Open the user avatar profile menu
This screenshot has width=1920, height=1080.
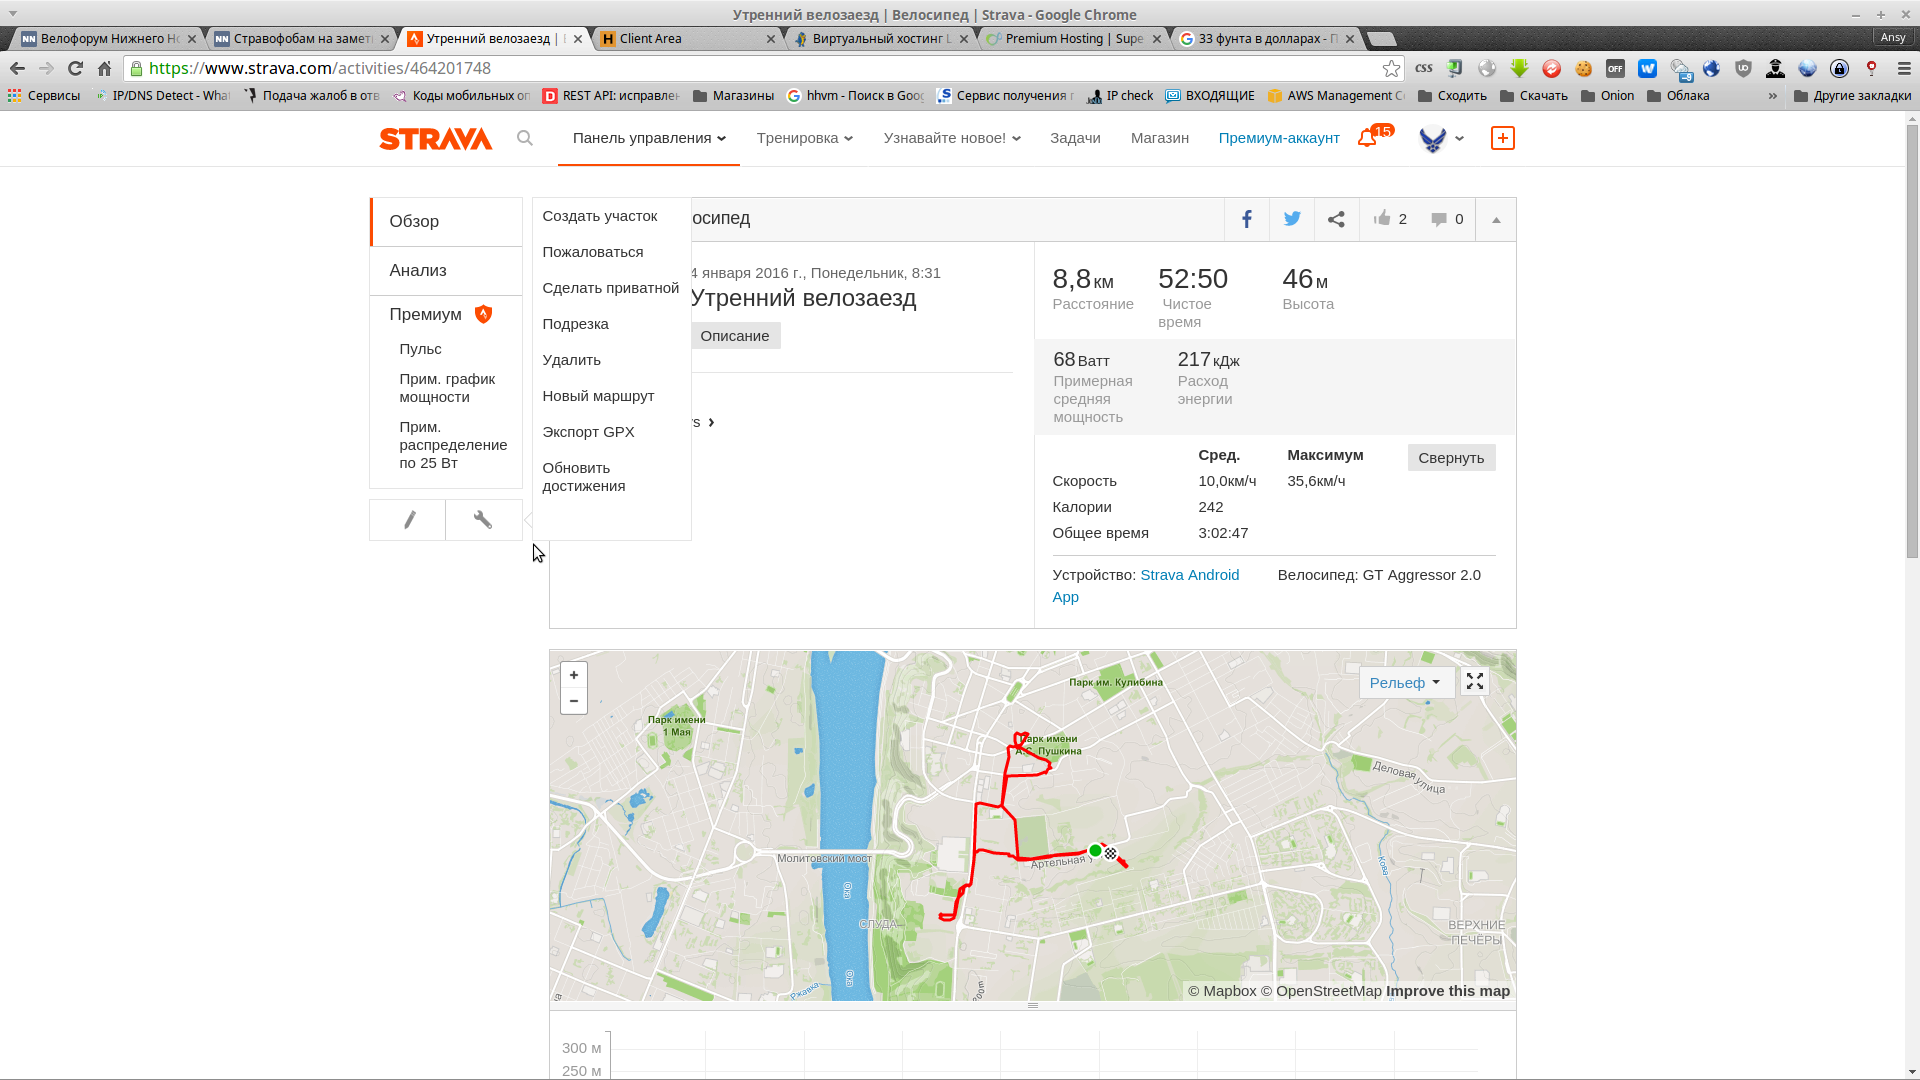click(x=1441, y=138)
